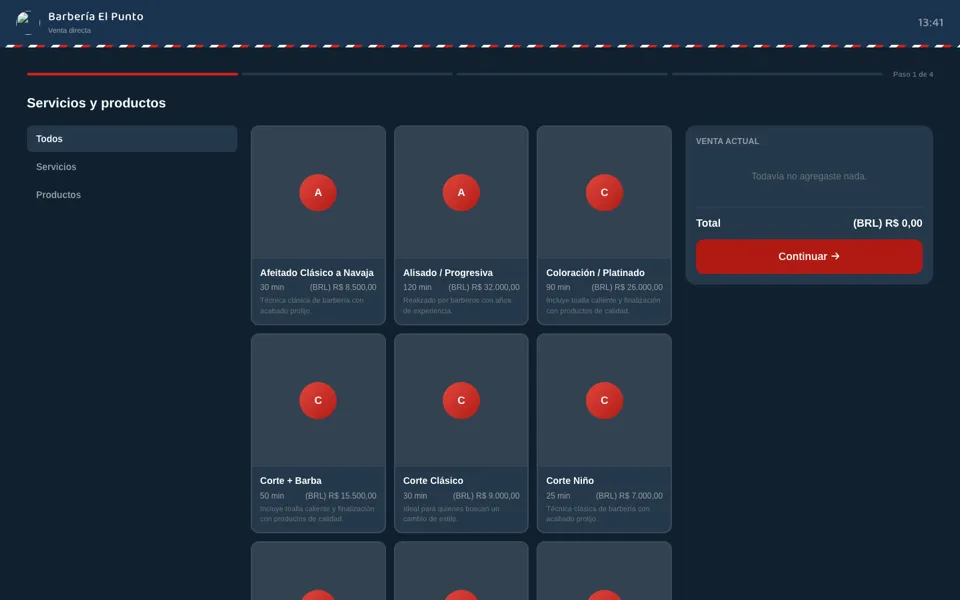Add Afeitado Clásico a Navaja by its title
This screenshot has height=600, width=960.
(x=317, y=272)
